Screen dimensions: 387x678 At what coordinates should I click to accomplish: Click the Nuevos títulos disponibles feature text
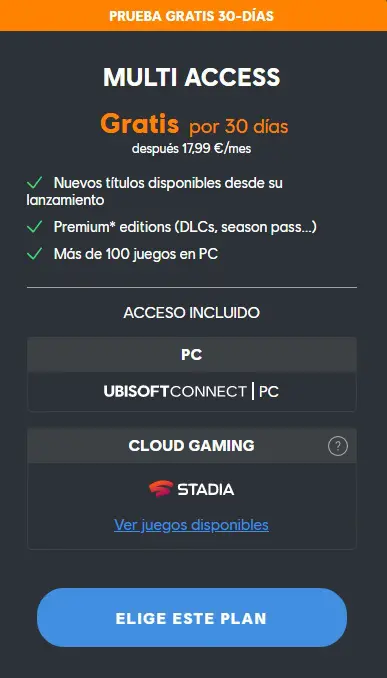pos(154,192)
